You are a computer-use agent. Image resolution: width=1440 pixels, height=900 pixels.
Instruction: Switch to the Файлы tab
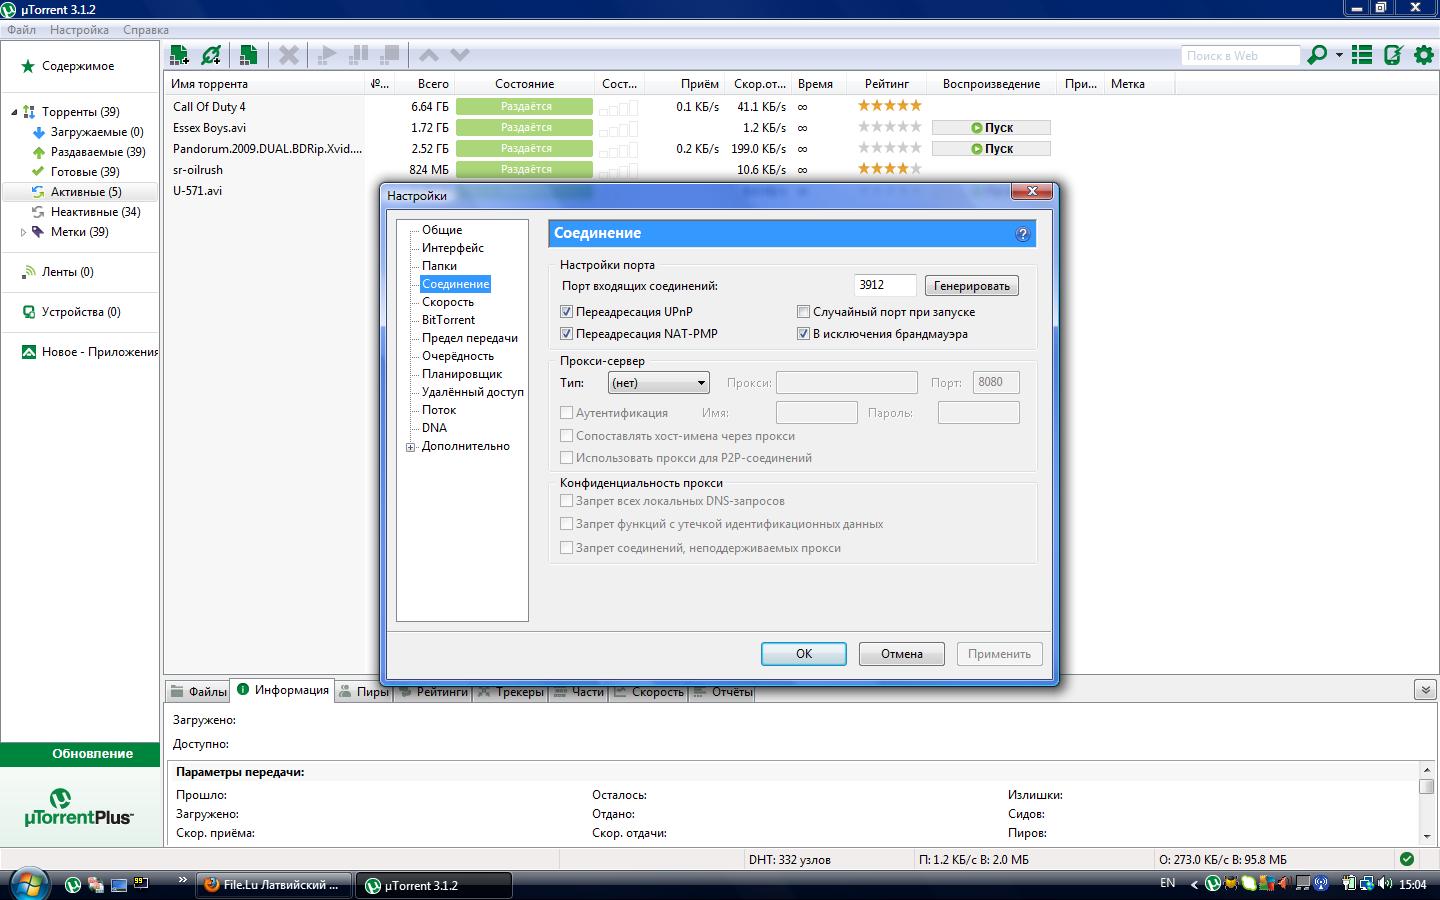199,691
